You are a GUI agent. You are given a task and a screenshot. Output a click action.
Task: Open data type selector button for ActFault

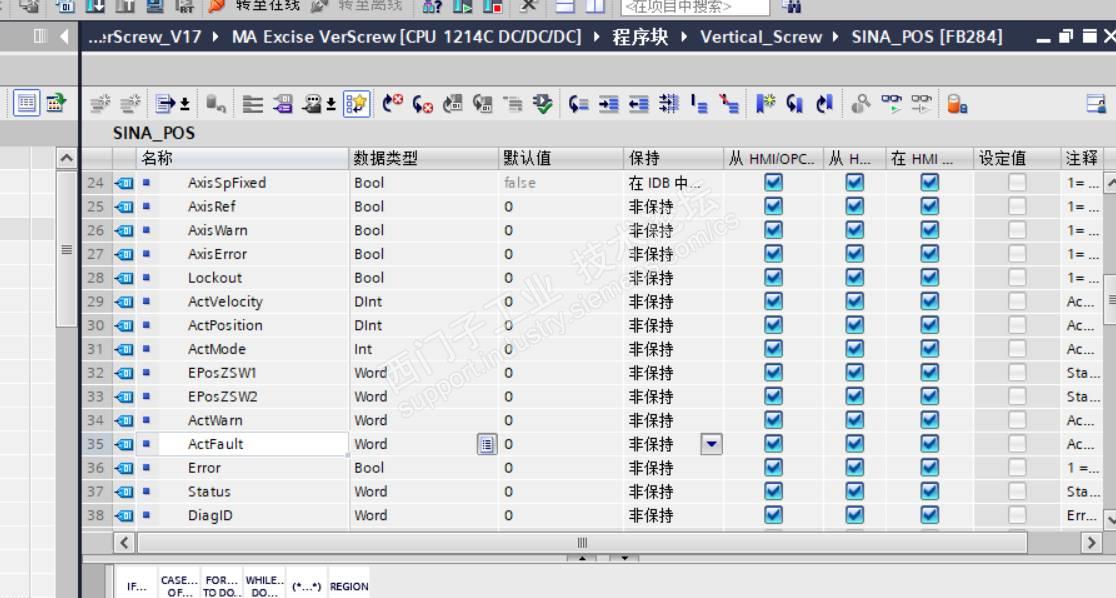[x=487, y=444]
